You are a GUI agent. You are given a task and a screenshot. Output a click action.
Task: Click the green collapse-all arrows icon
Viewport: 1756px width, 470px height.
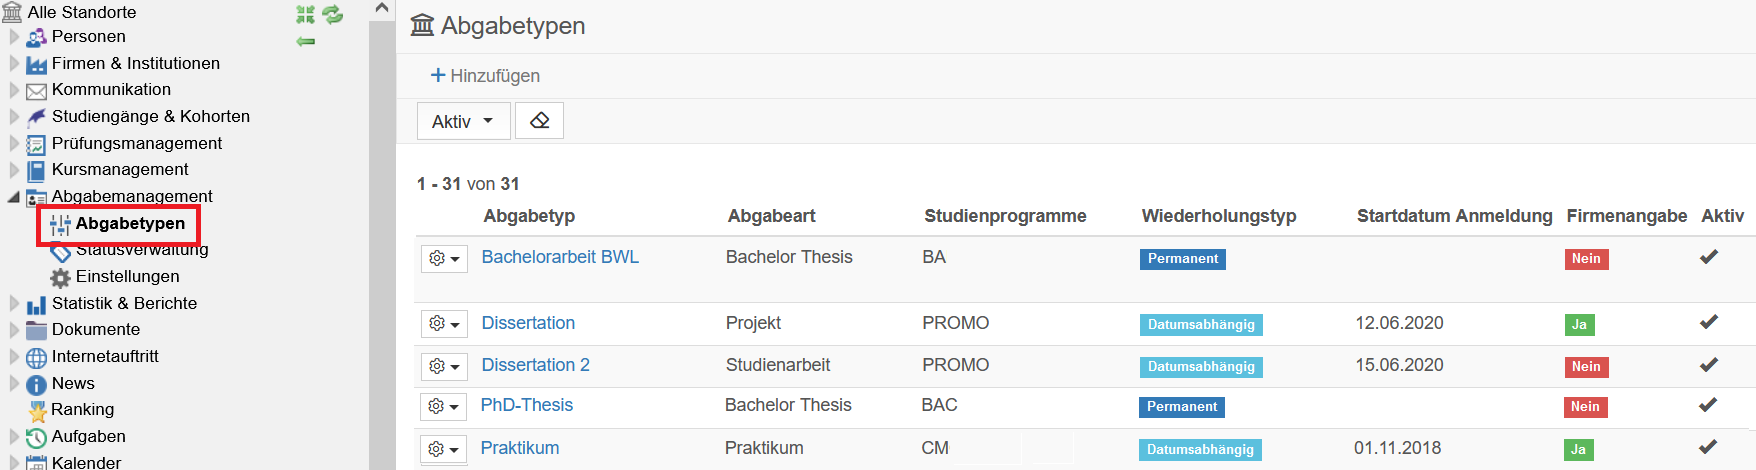pos(305,14)
